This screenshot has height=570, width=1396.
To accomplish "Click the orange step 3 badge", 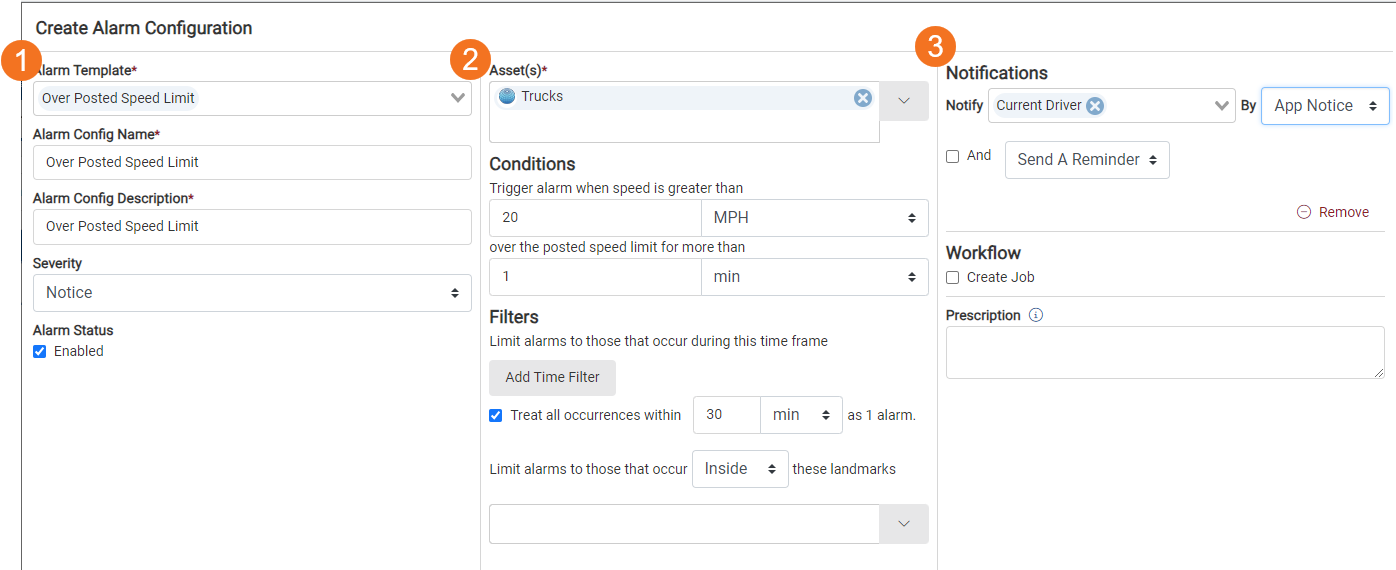I will coord(935,45).
